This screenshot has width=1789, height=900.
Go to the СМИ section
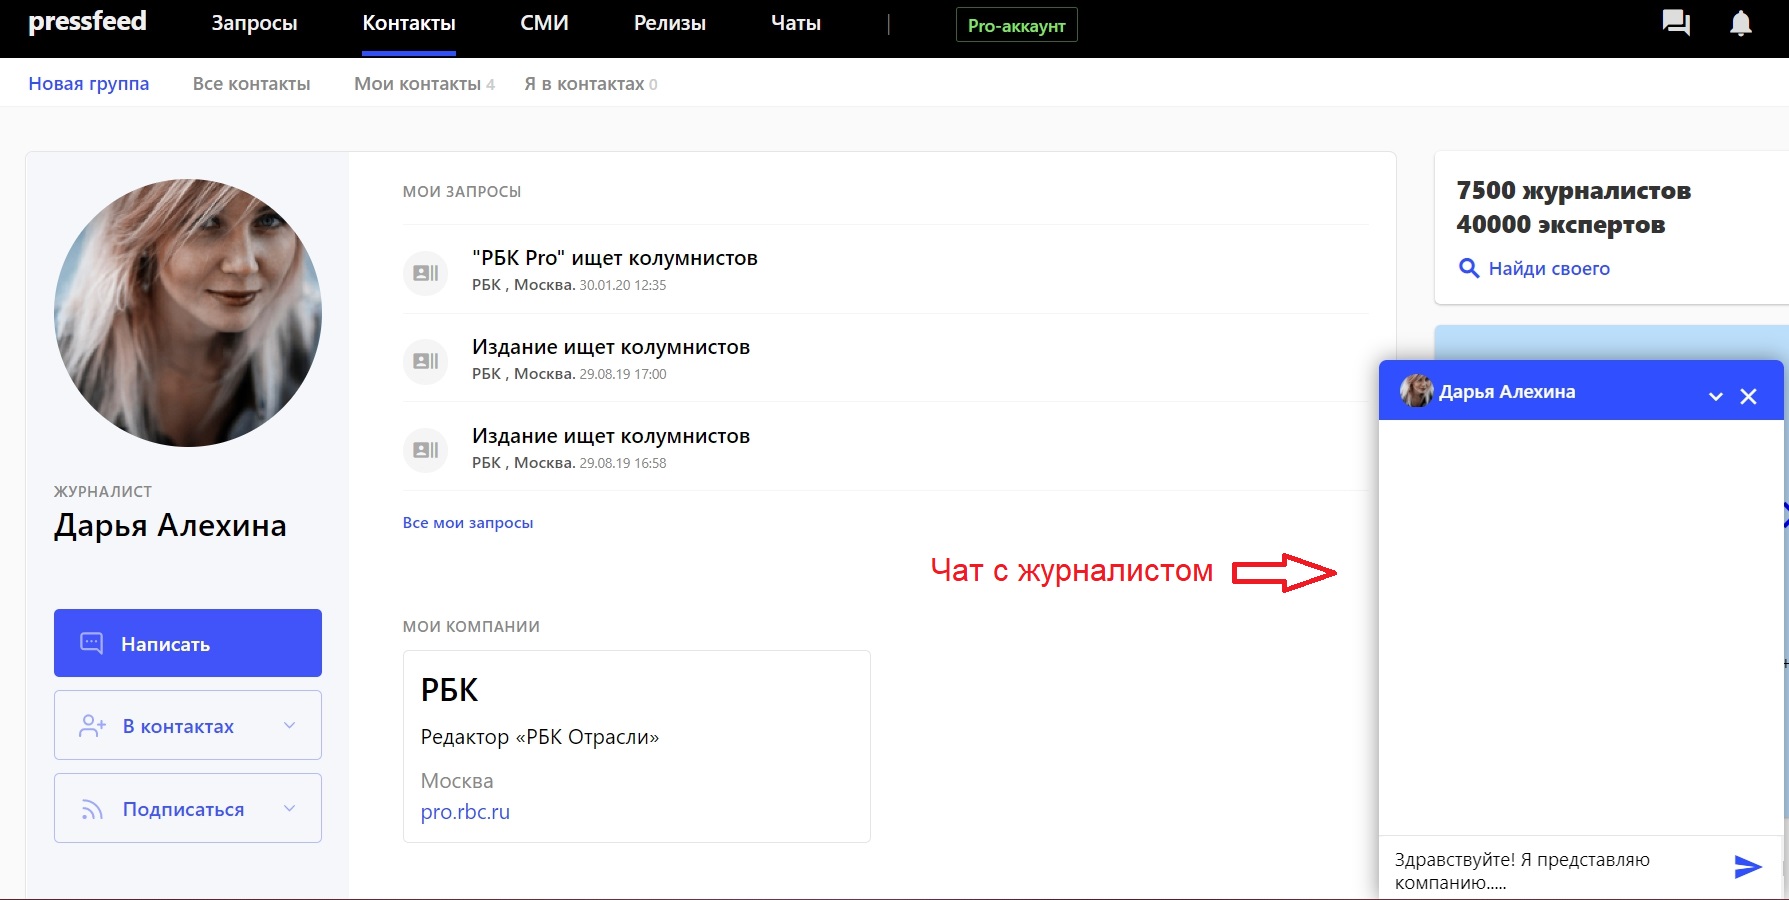pyautogui.click(x=544, y=24)
